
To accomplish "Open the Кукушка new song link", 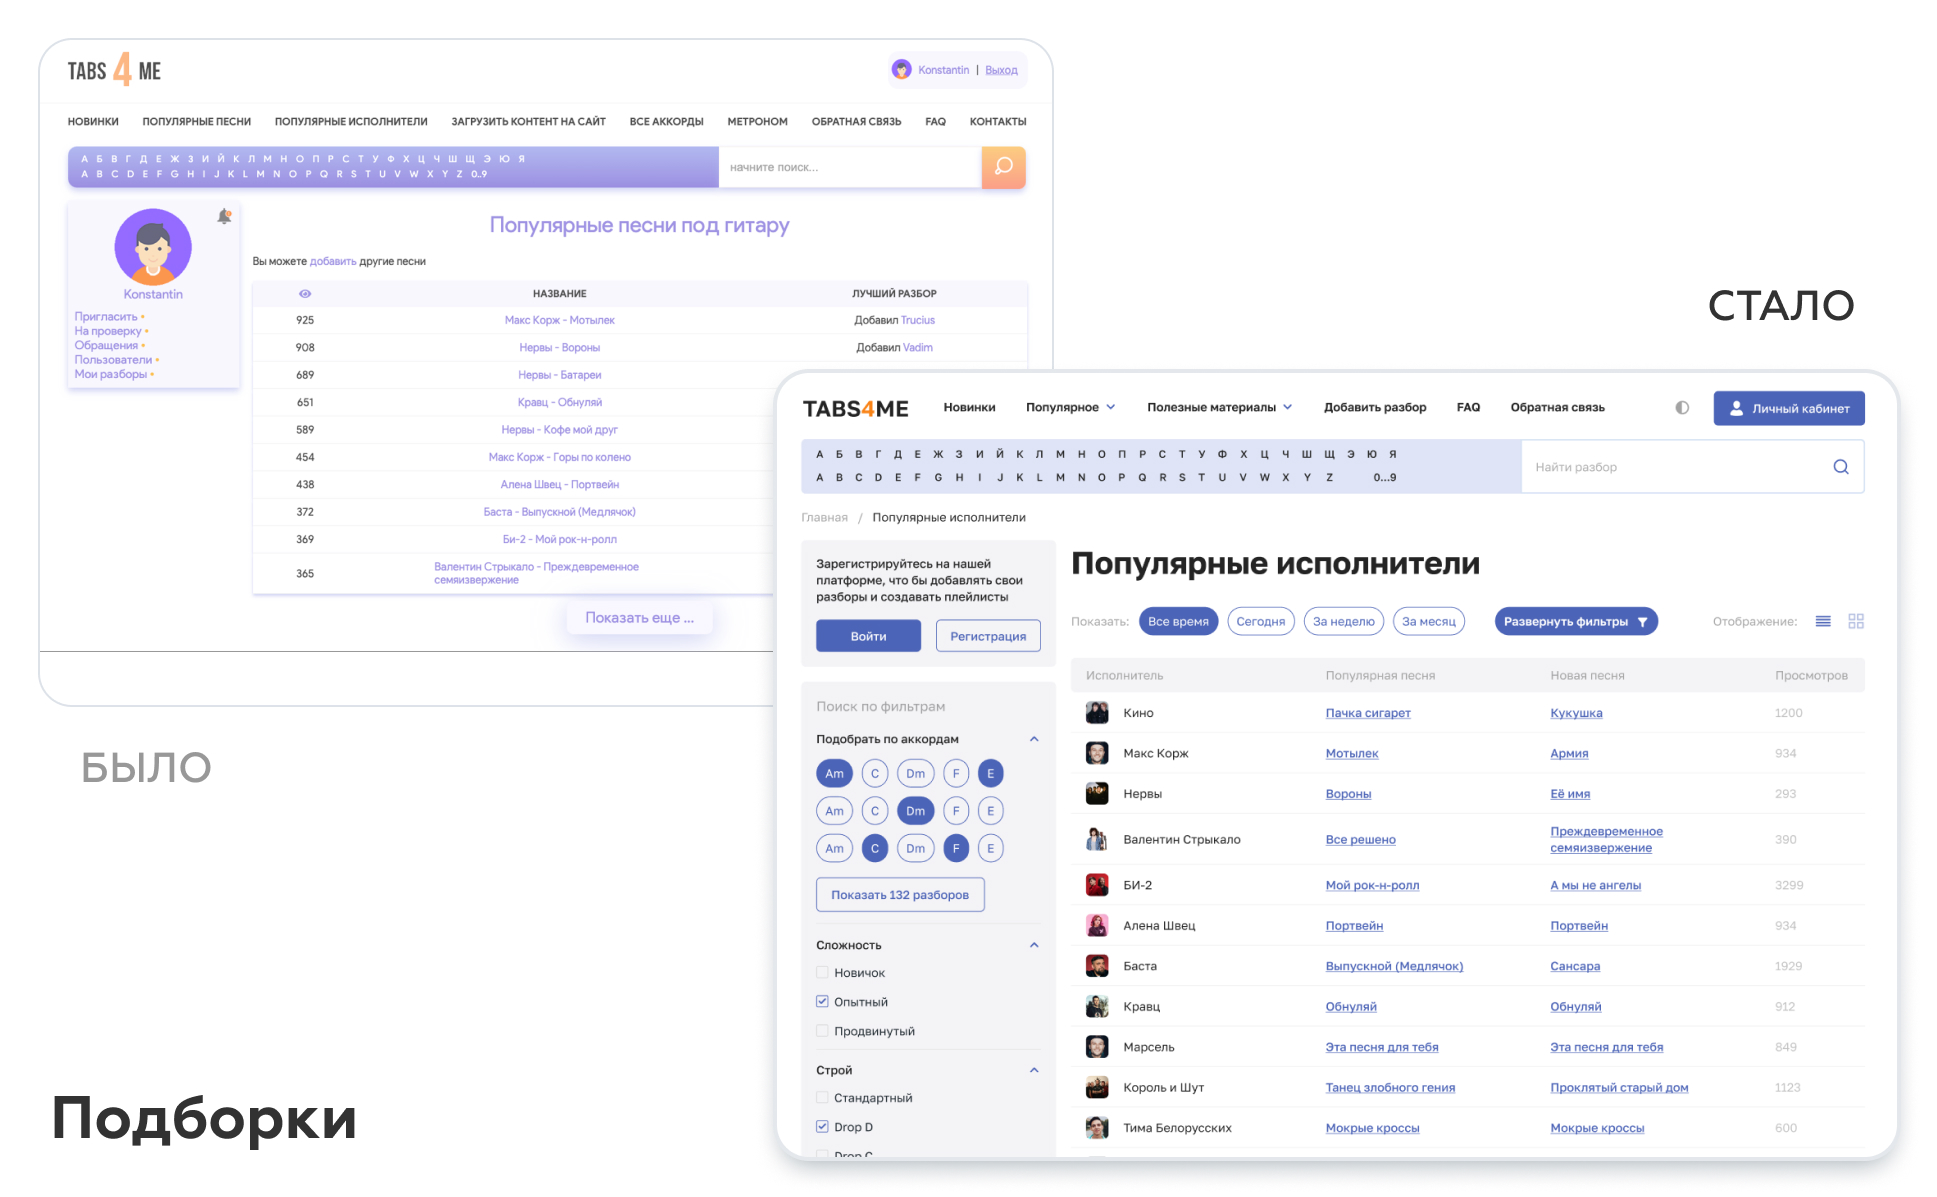I will pyautogui.click(x=1576, y=713).
